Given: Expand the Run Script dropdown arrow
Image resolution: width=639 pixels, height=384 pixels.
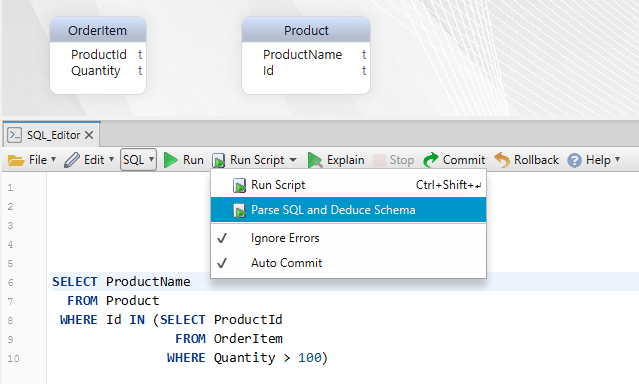Looking at the screenshot, I should 293,160.
